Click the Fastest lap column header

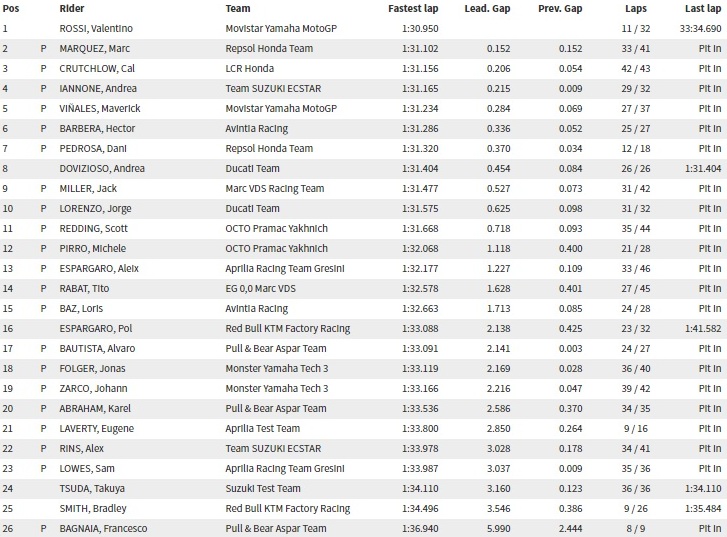(413, 8)
